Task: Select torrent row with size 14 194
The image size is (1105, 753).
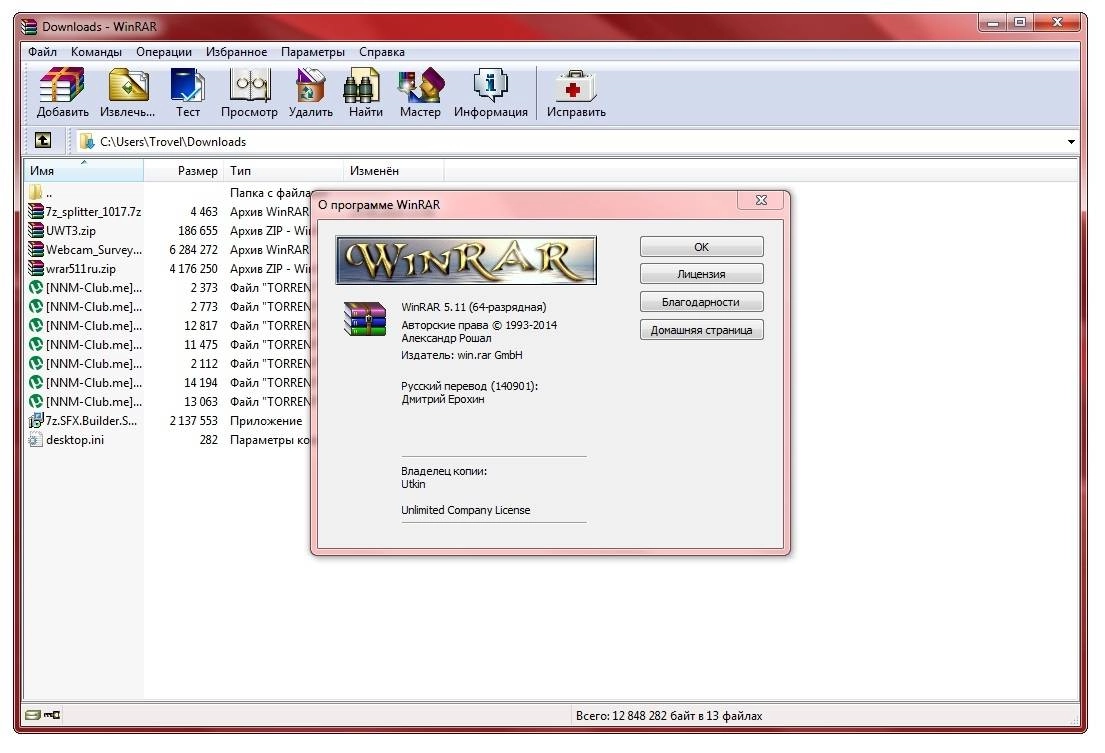Action: (169, 382)
